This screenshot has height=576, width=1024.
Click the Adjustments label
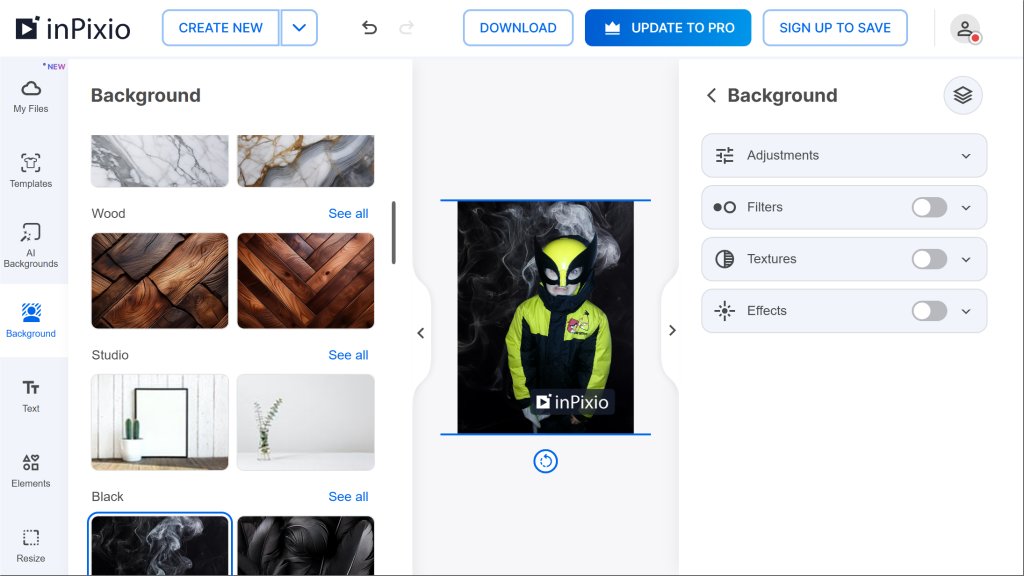pyautogui.click(x=782, y=155)
